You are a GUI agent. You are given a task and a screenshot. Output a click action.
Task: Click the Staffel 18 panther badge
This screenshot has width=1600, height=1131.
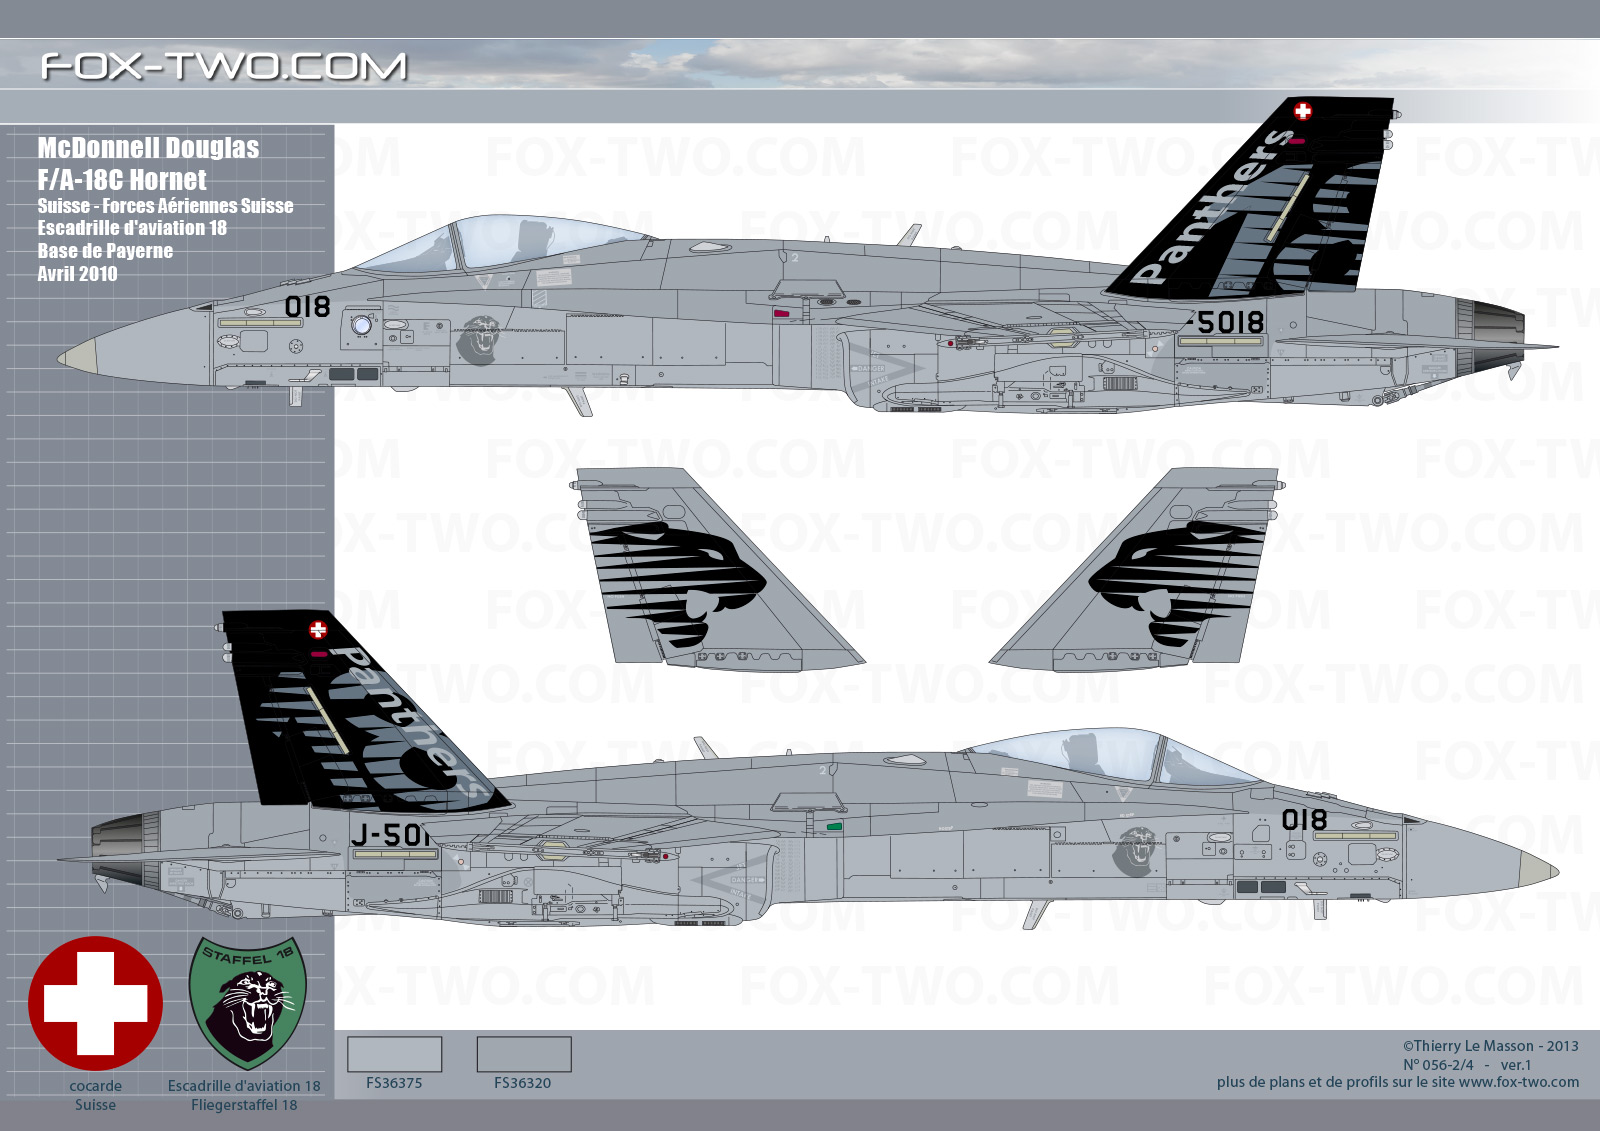point(247,1003)
